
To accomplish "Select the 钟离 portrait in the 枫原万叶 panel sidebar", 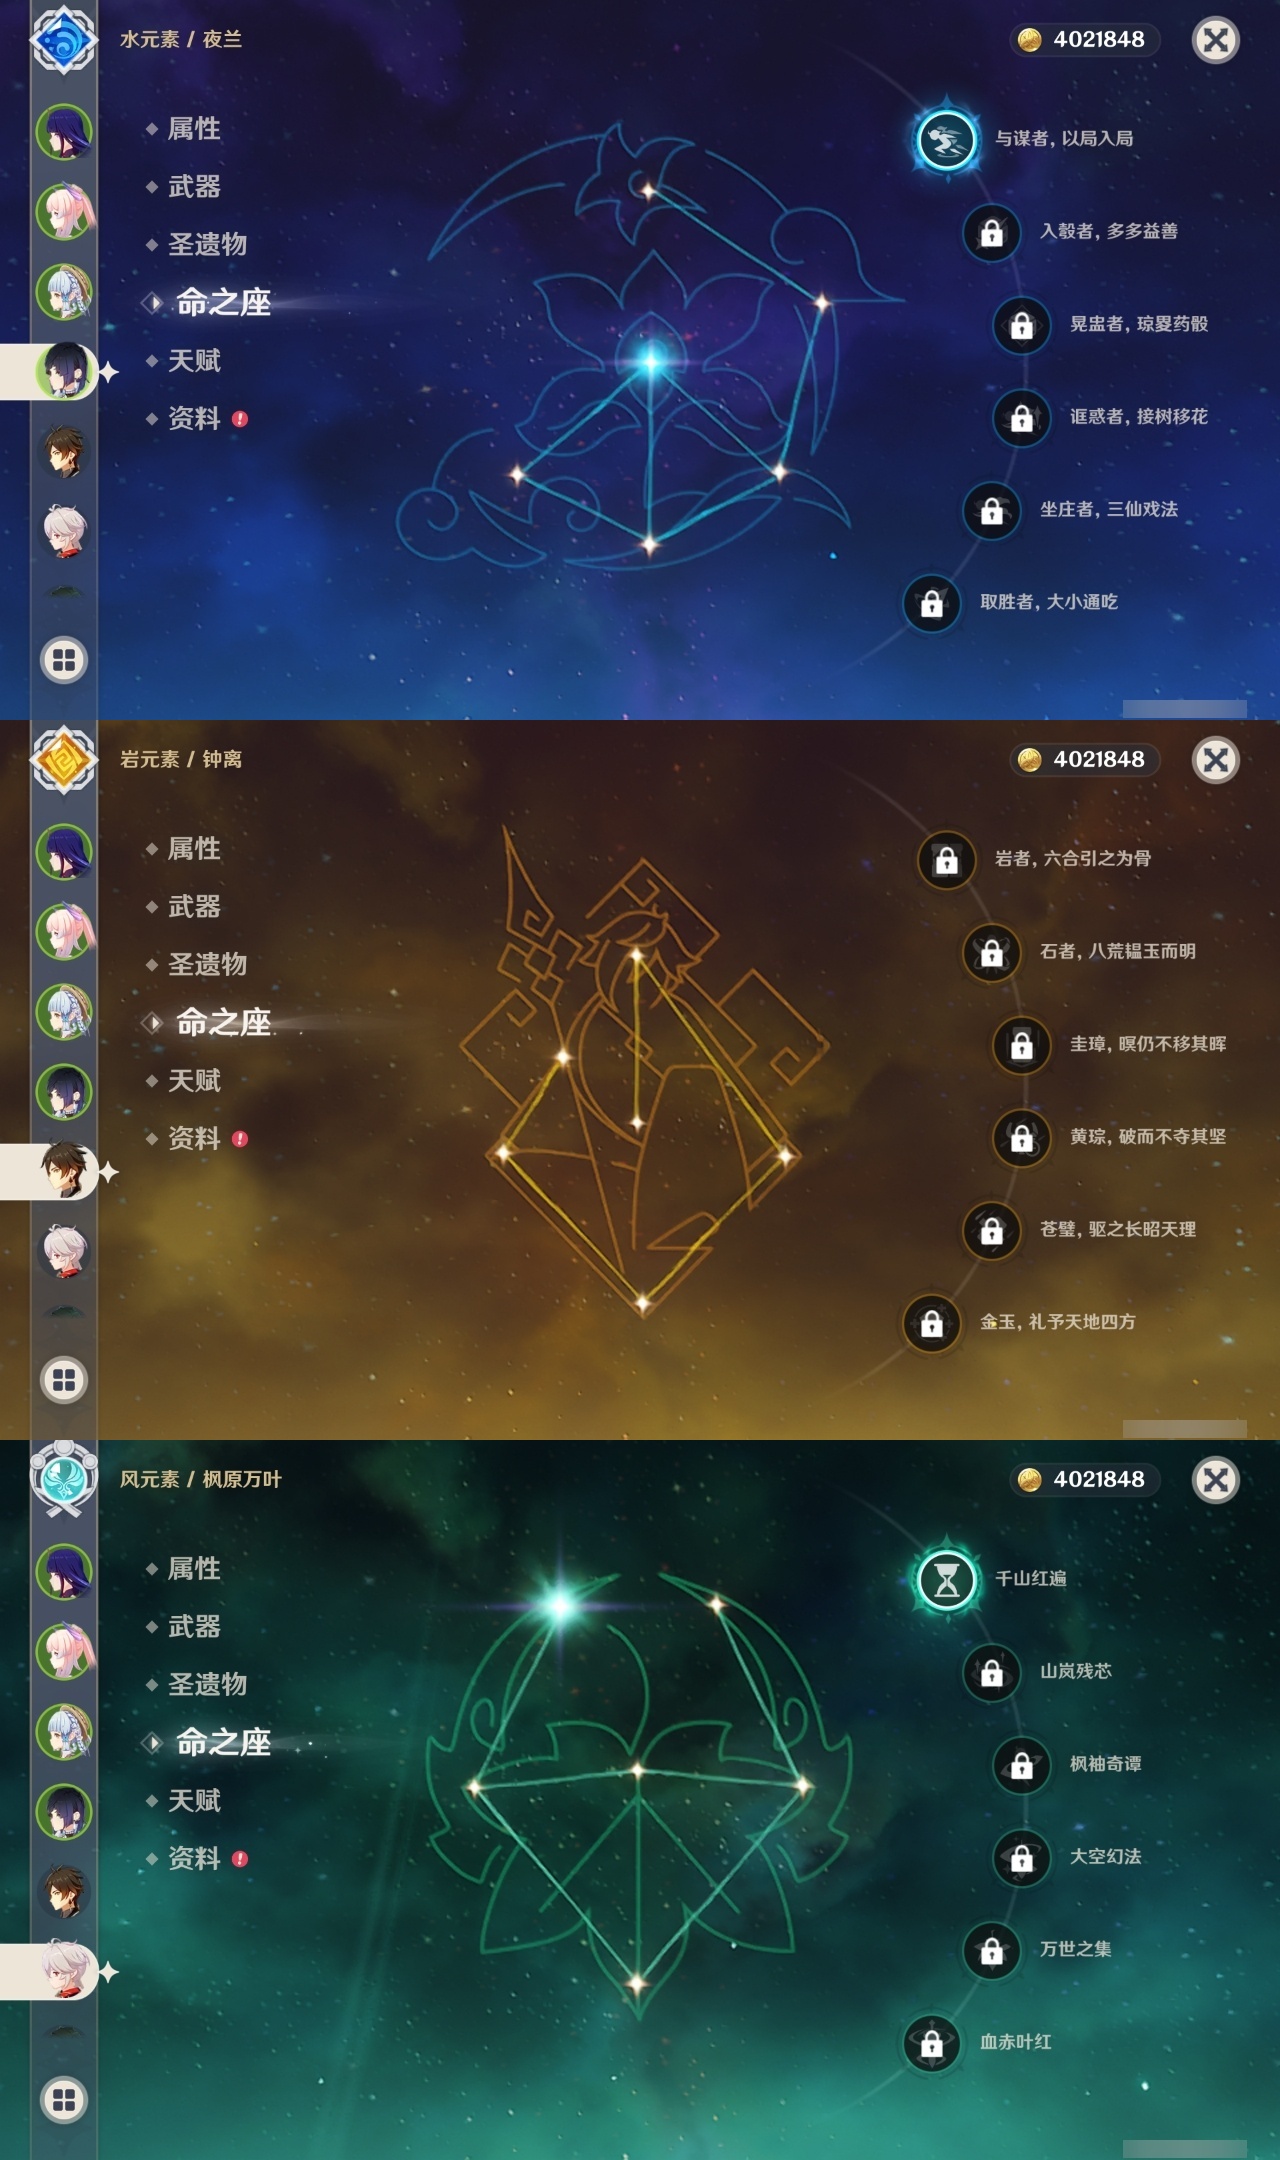I will pos(65,1891).
